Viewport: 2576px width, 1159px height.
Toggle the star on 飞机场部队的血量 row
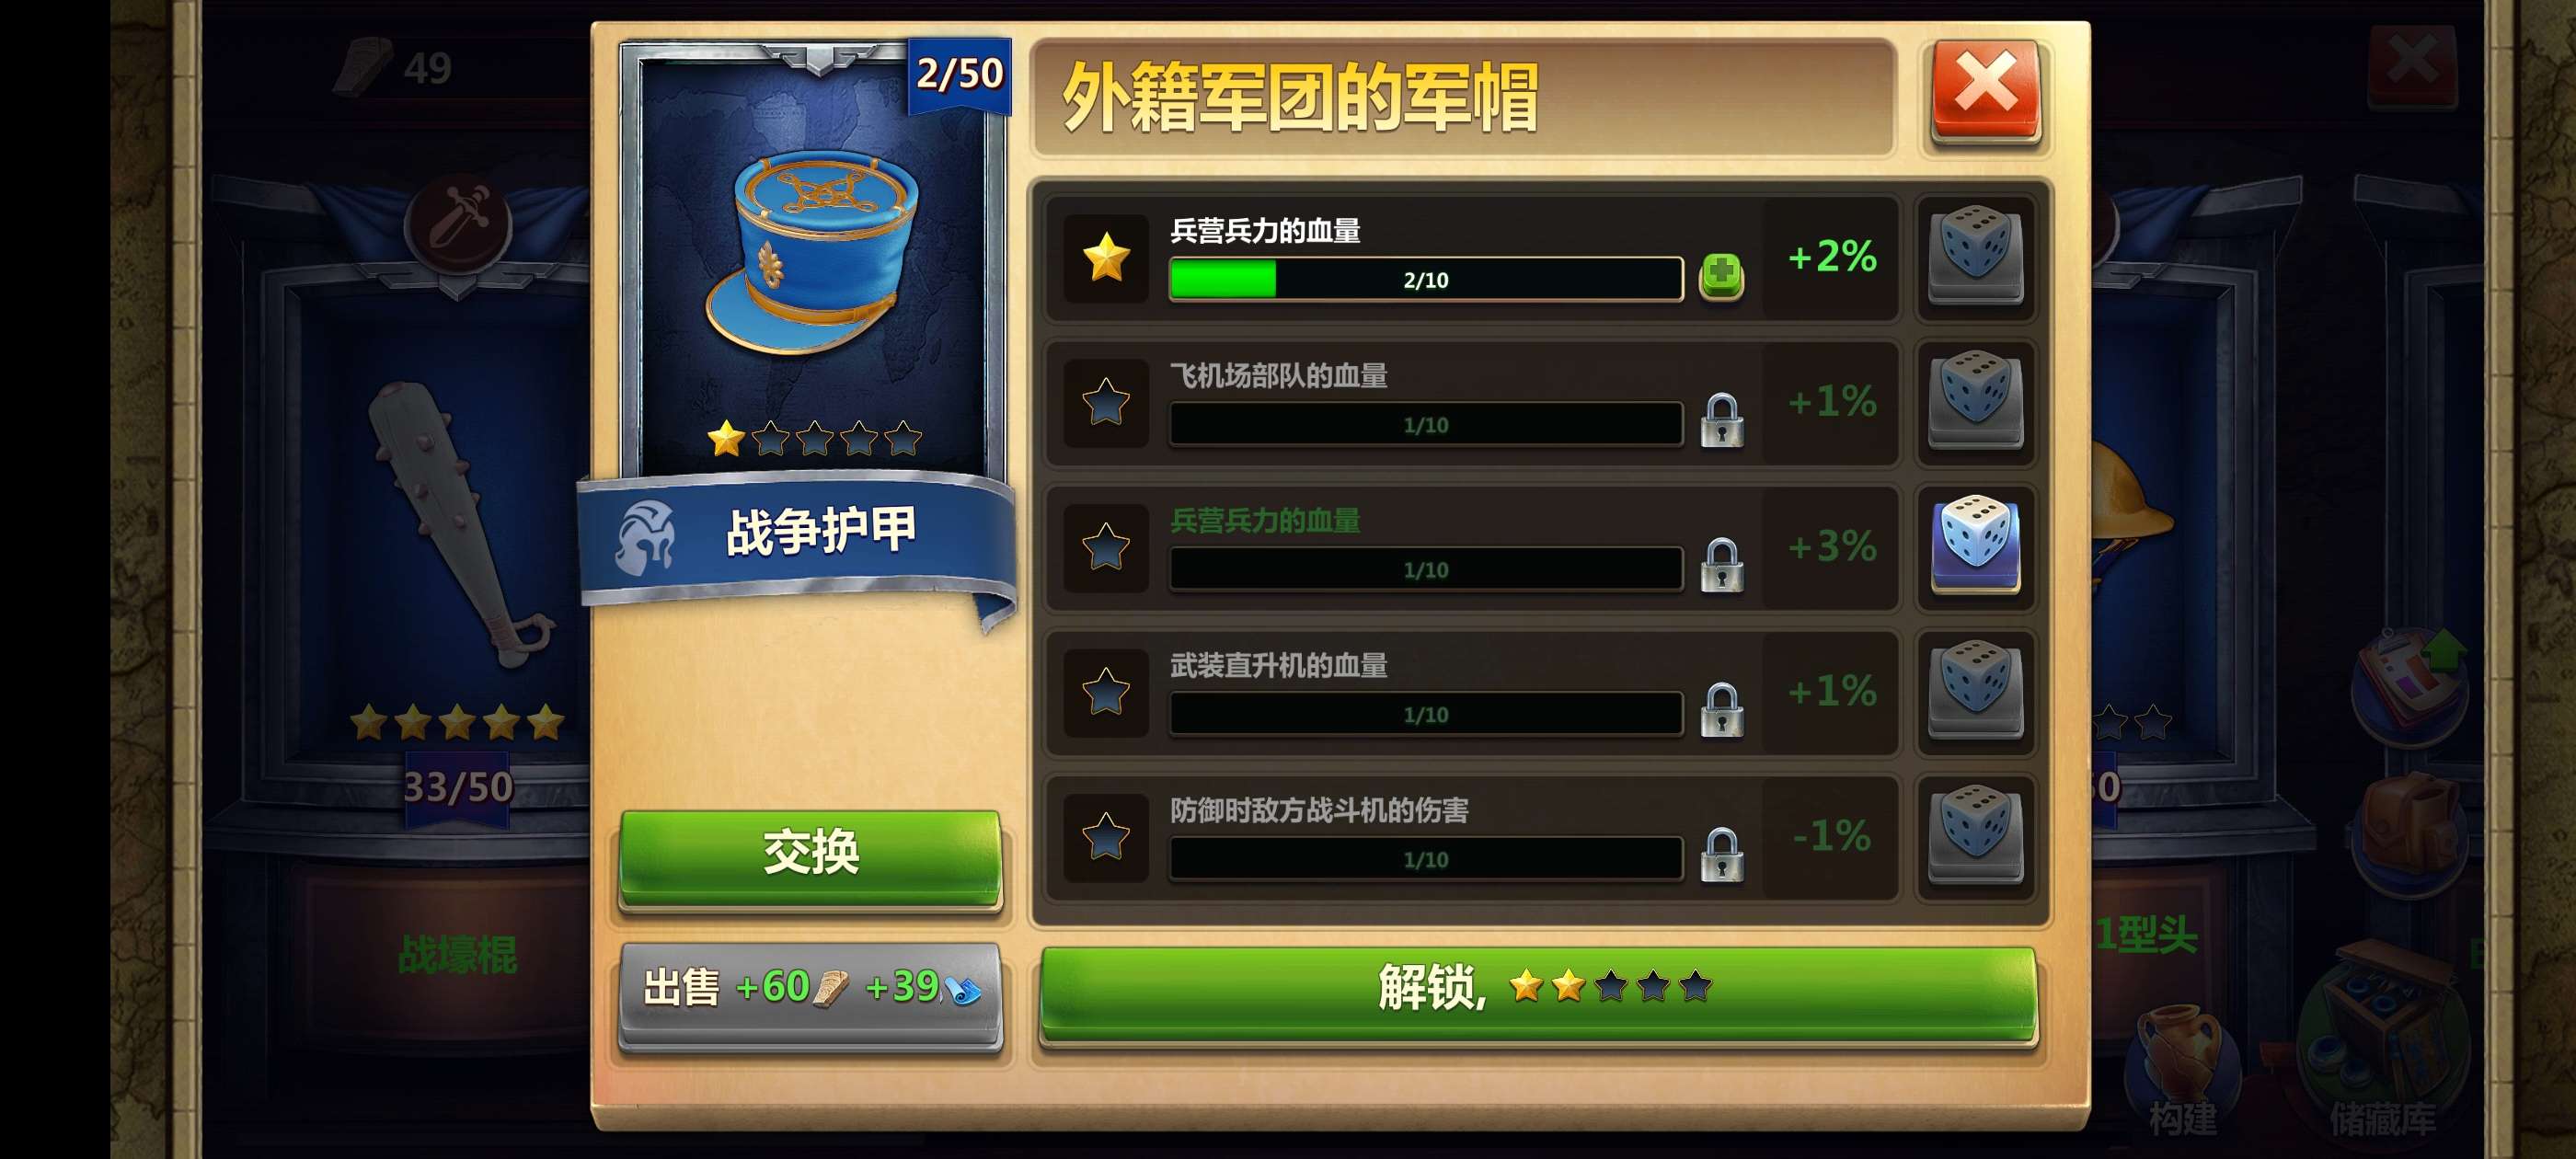click(1106, 402)
